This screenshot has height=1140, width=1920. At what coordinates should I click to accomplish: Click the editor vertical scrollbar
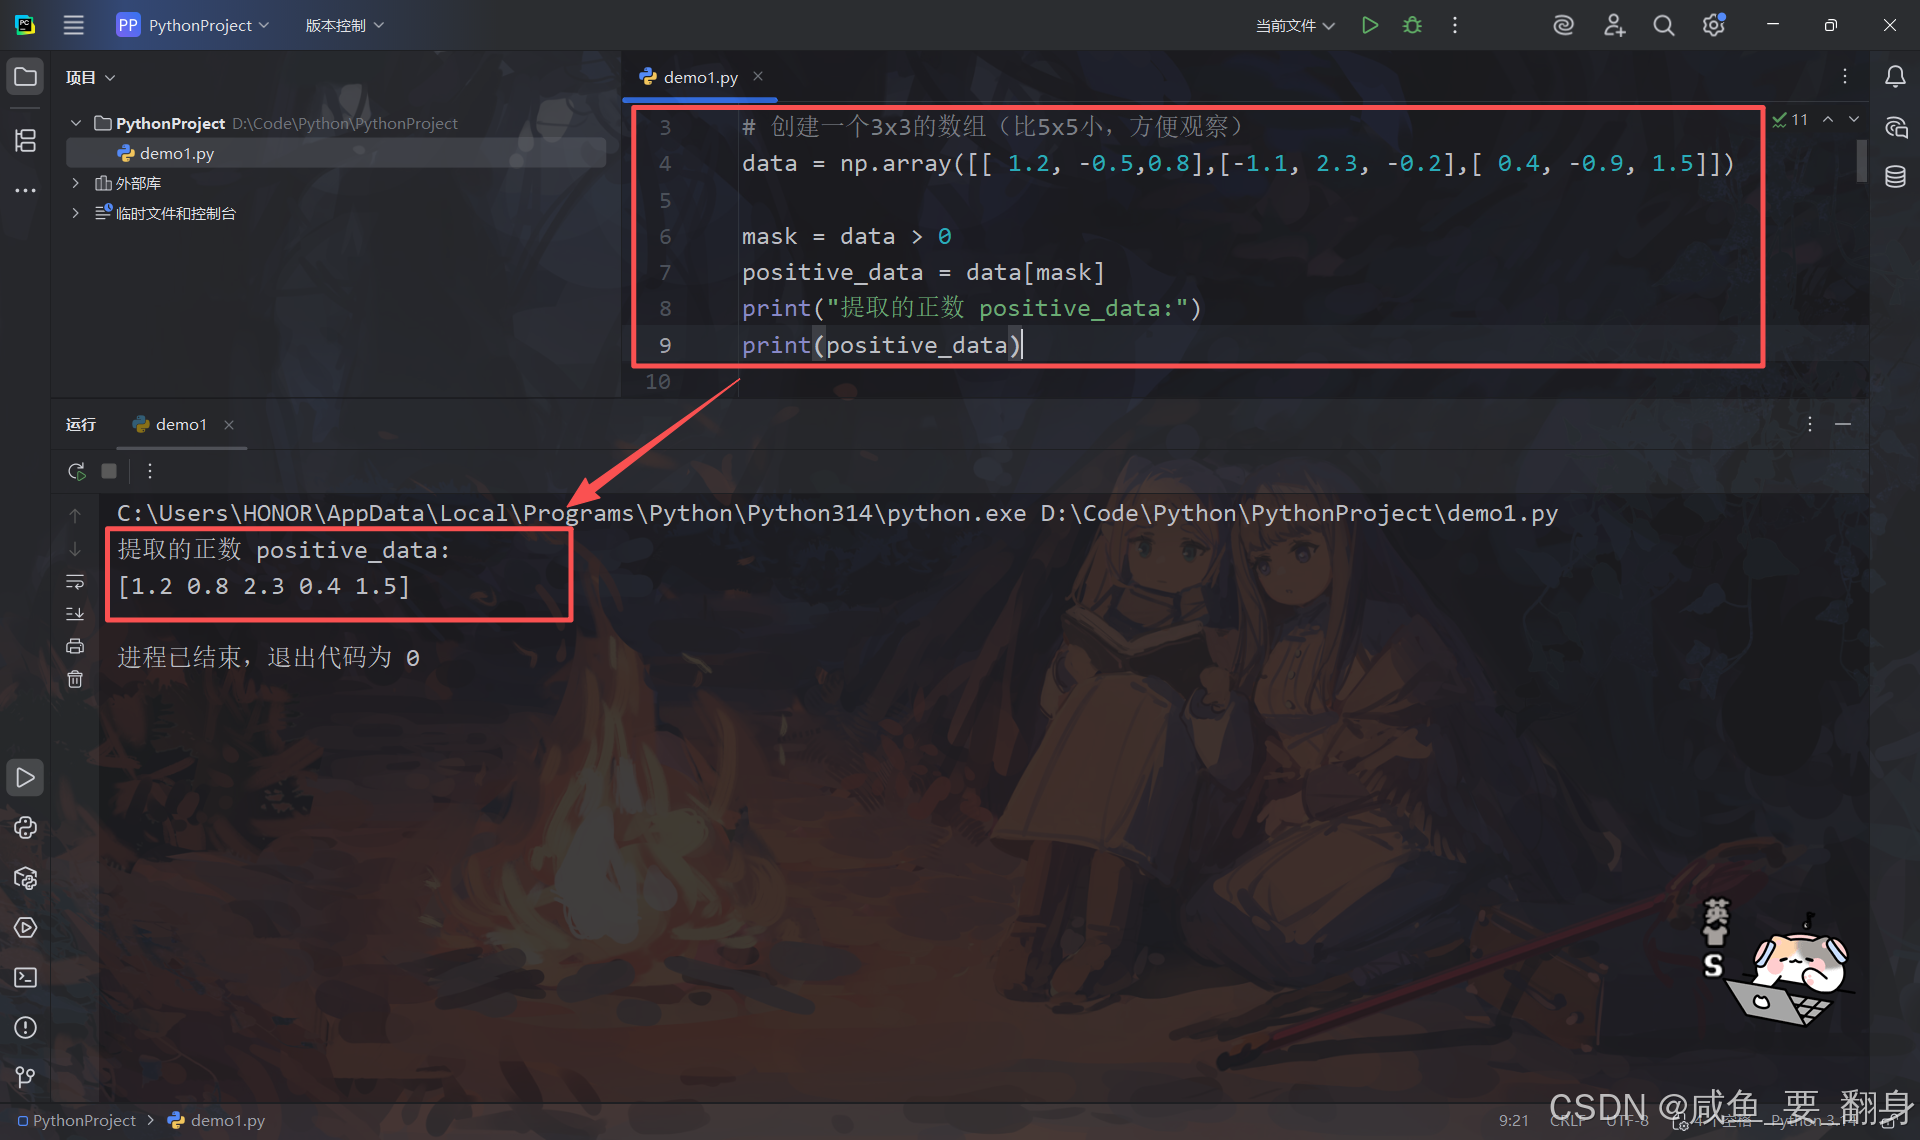coord(1861,160)
